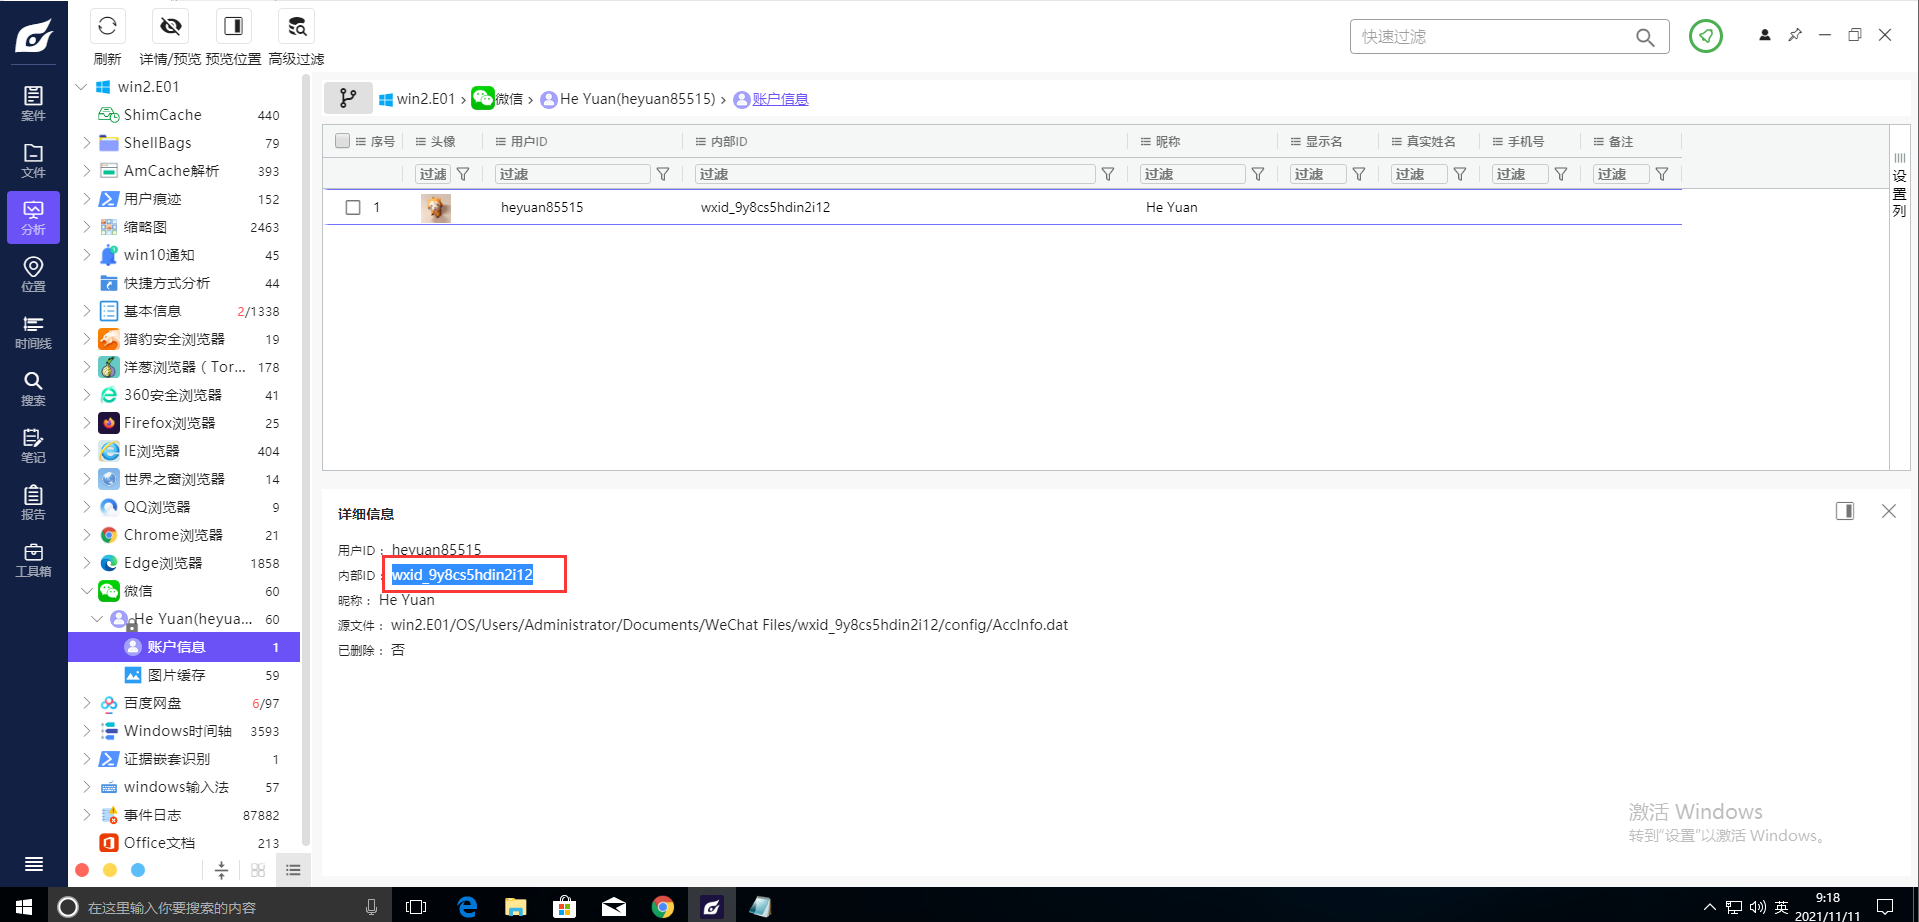Expand the 用户痕迹 tree node
Viewport: 1919px width, 922px height.
tap(87, 199)
